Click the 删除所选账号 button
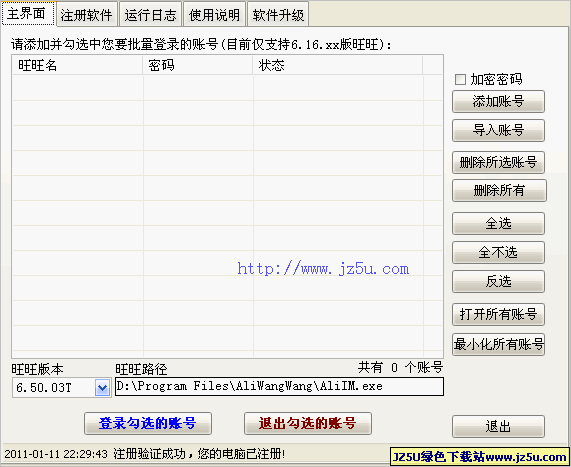 [498, 162]
